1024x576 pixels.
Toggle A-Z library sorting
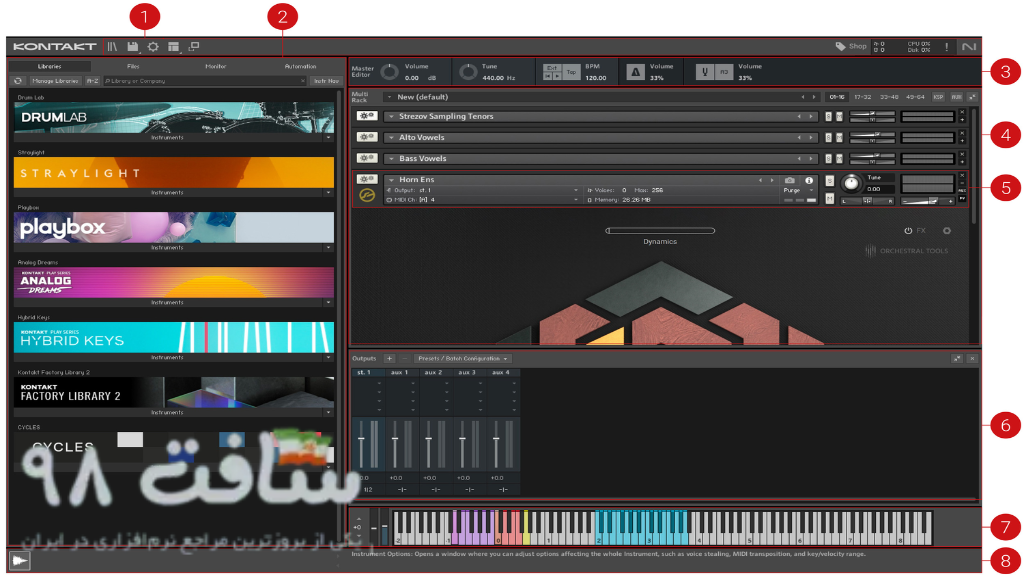pos(93,81)
